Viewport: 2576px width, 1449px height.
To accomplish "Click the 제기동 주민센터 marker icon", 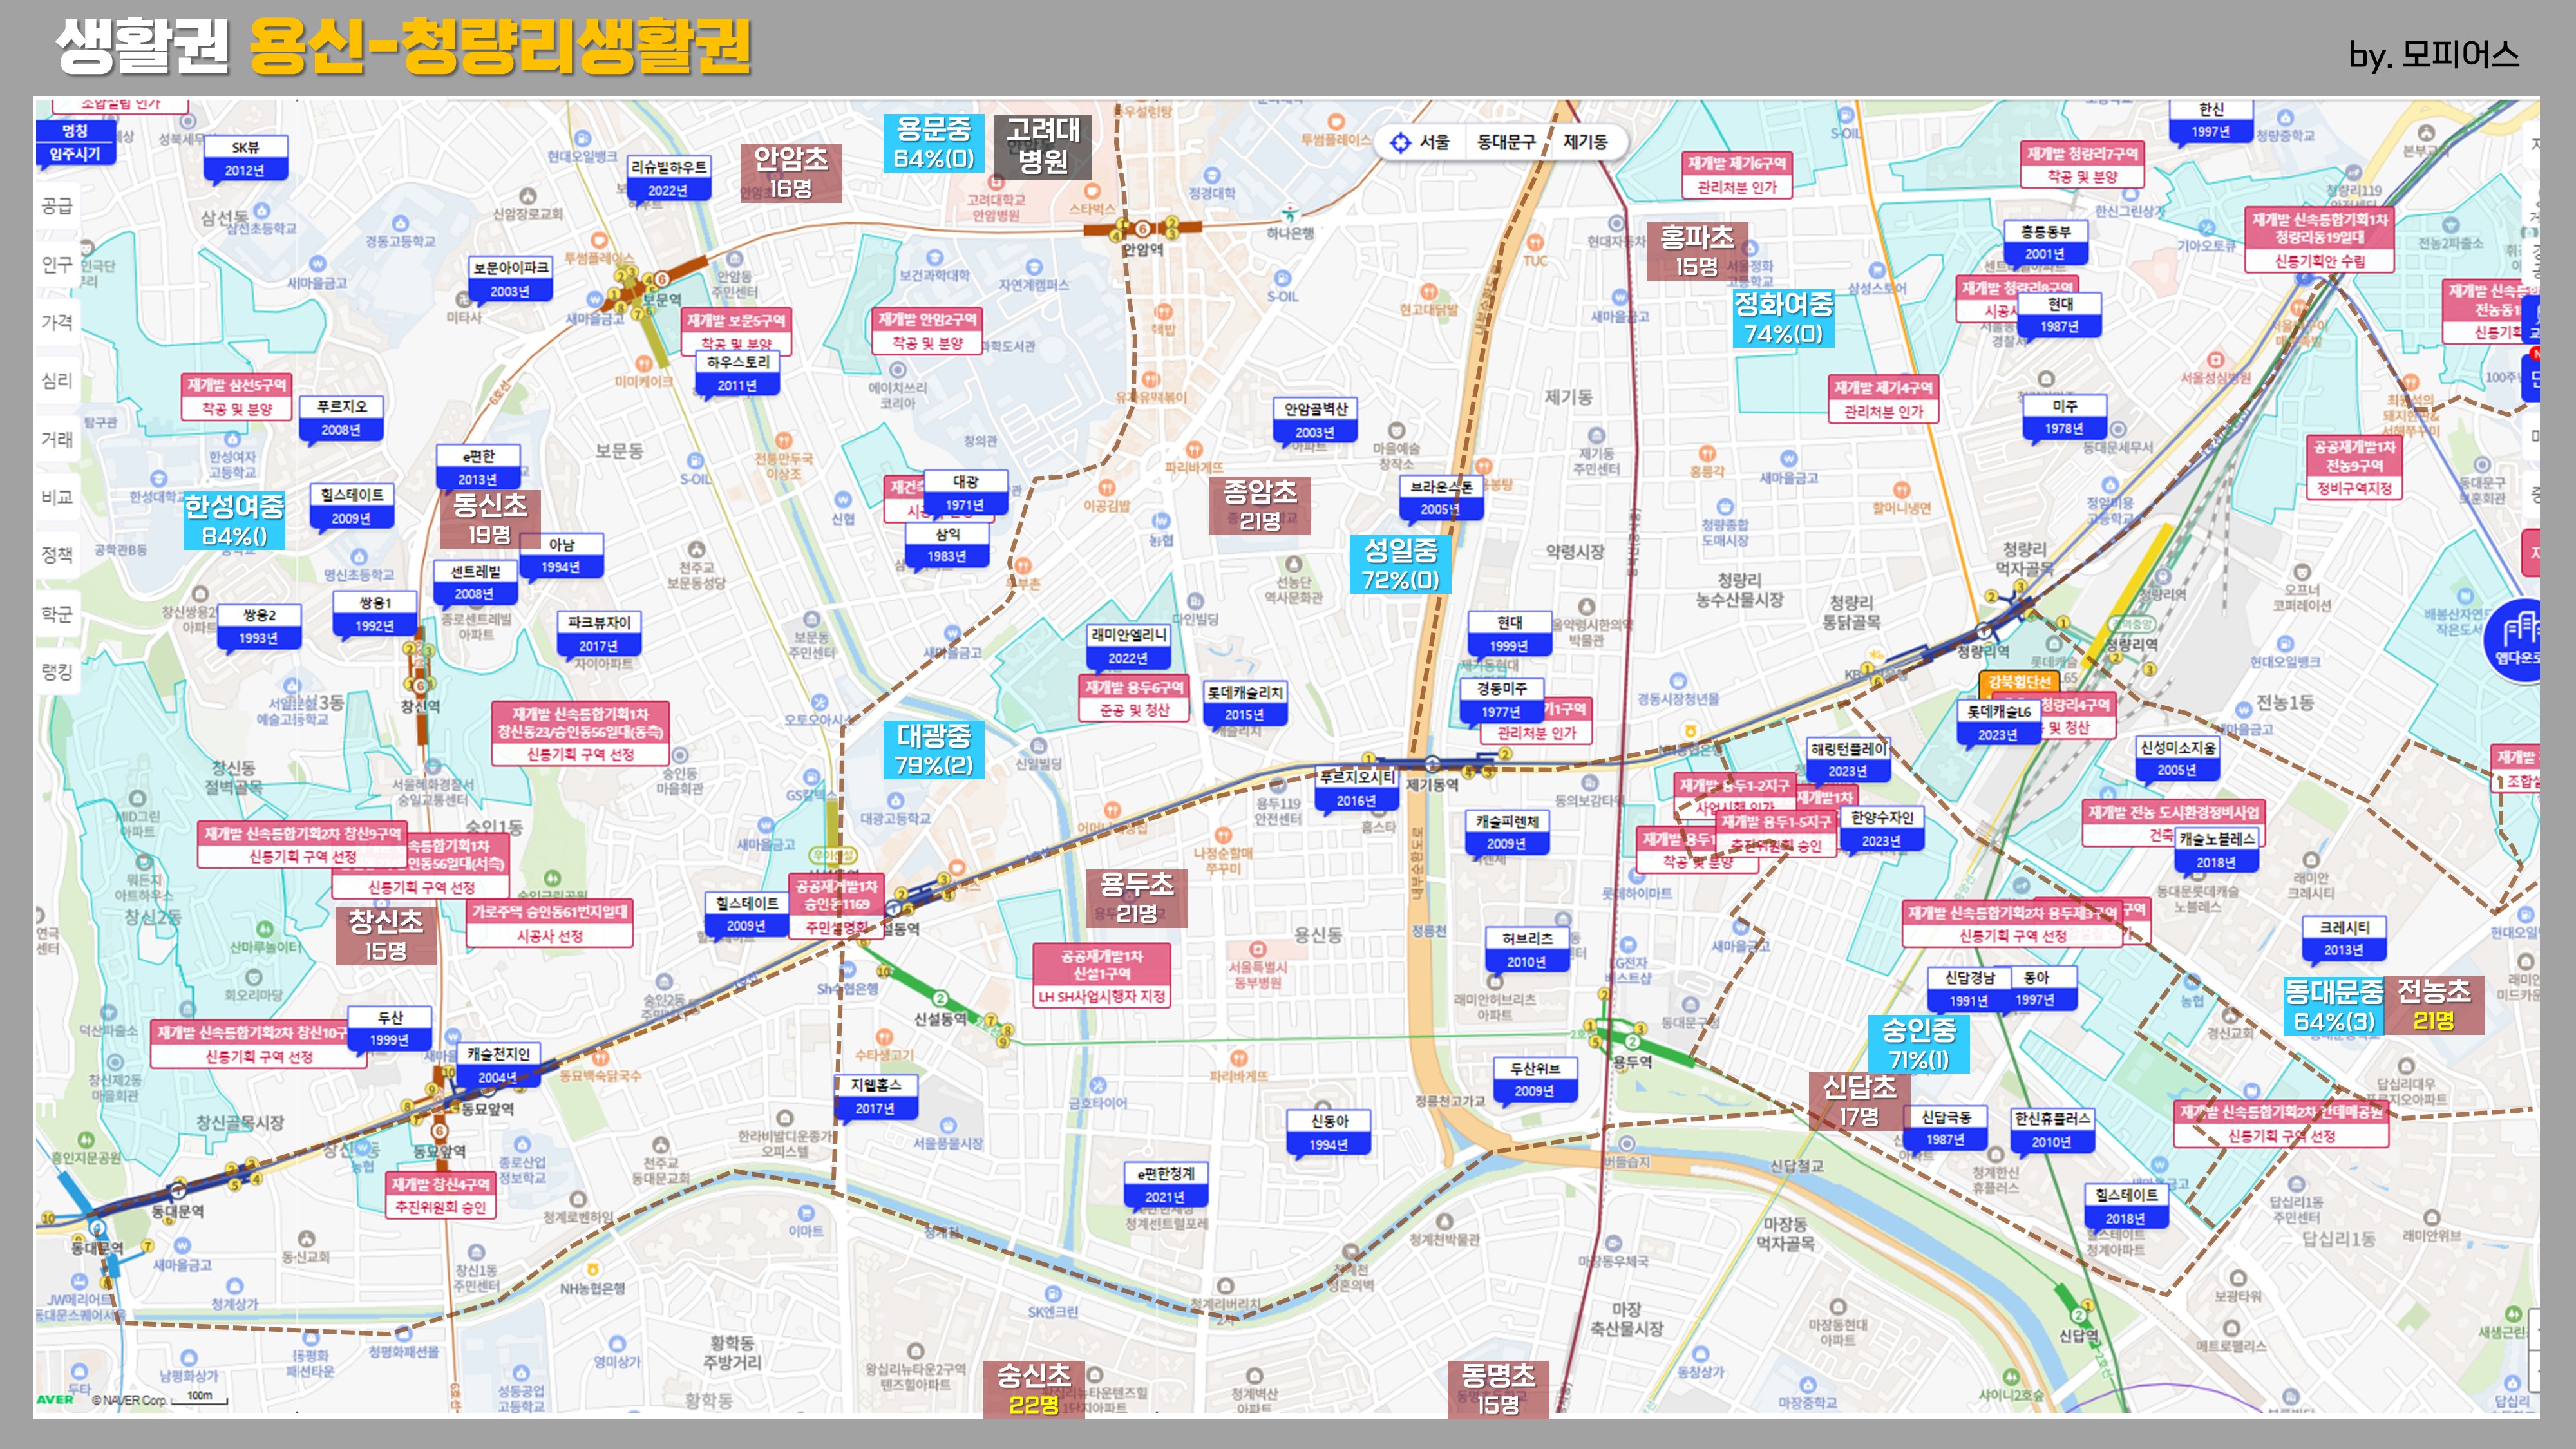I will tap(1596, 436).
